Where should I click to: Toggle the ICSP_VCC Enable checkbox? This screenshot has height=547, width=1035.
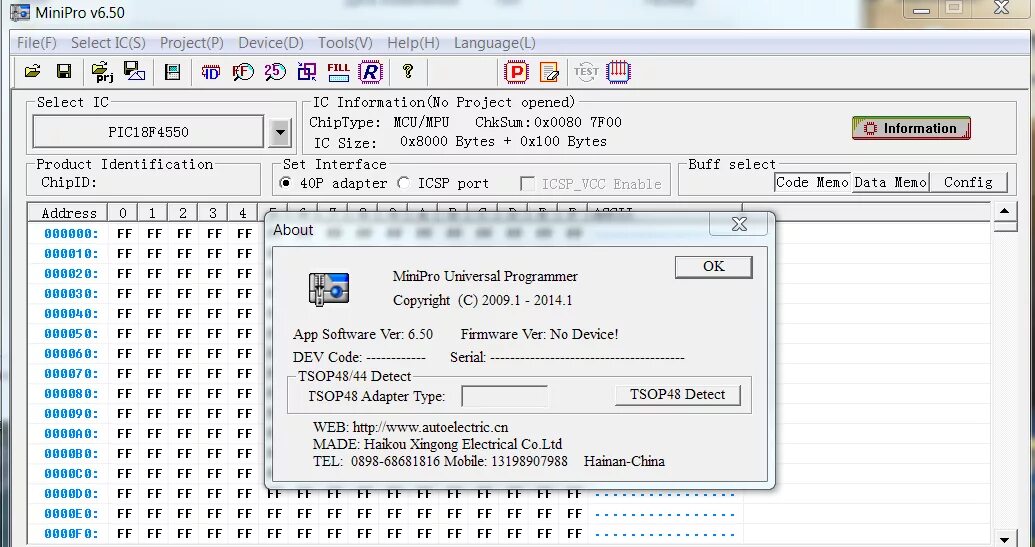(x=527, y=184)
